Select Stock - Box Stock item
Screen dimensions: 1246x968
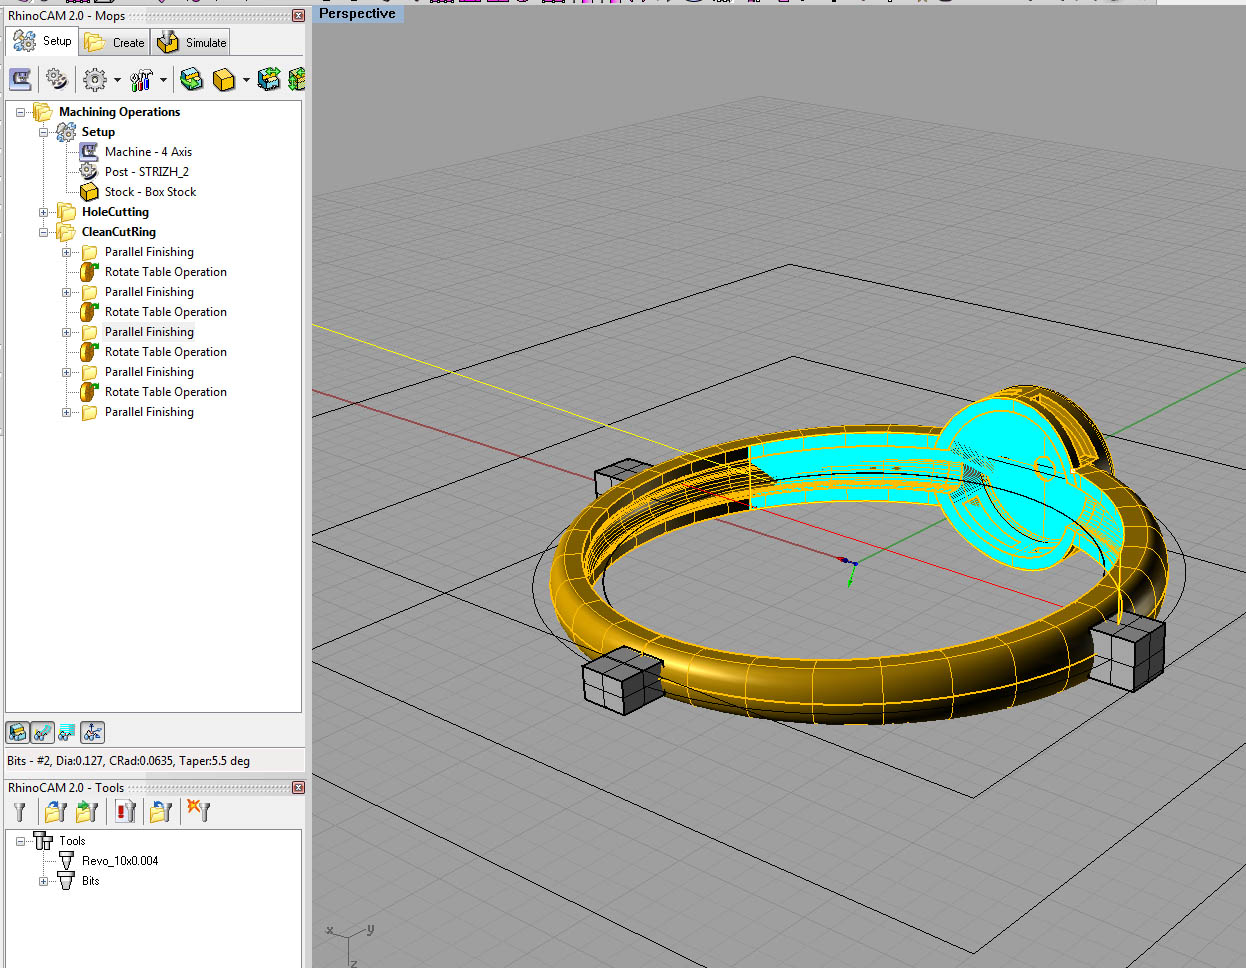click(150, 192)
